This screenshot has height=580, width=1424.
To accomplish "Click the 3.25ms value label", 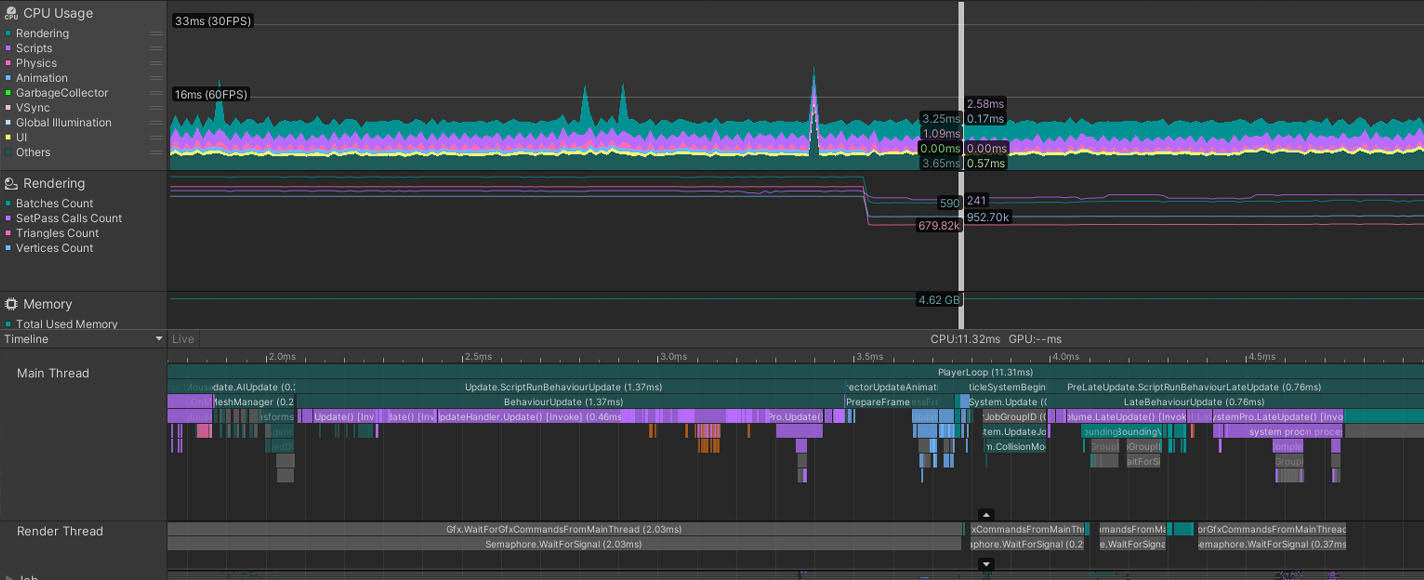I will tap(941, 118).
